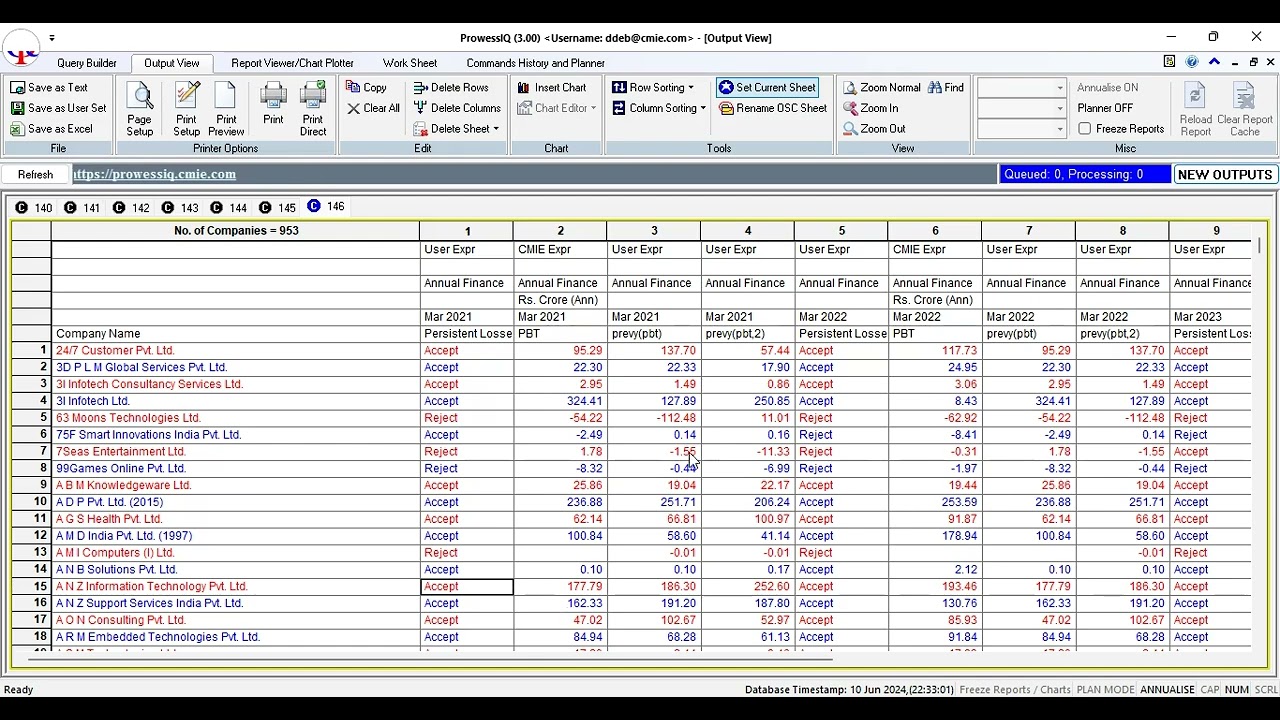Open Report Viewer/Chart Plotter tab

292,63
